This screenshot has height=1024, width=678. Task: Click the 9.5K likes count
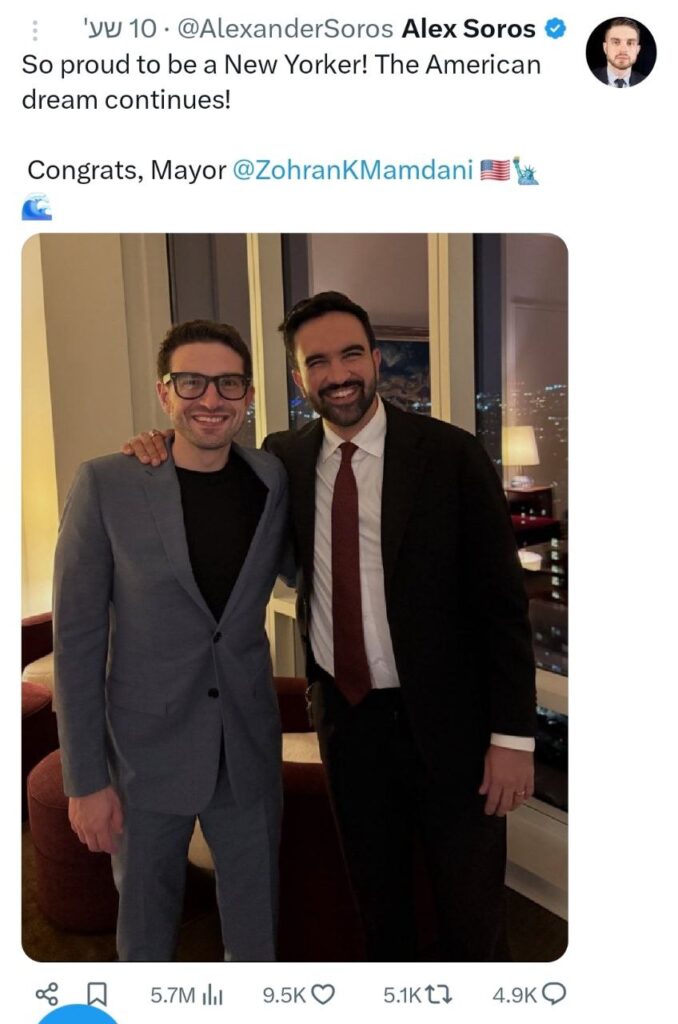coord(284,995)
